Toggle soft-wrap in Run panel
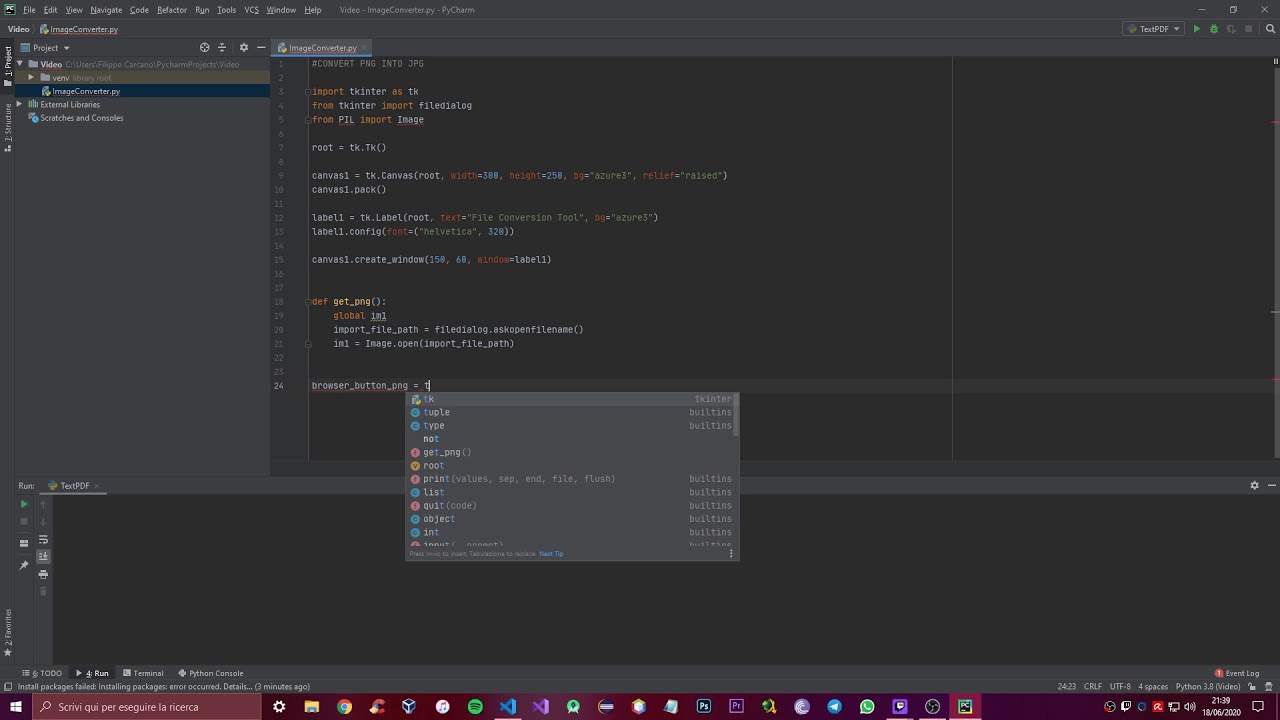1280x720 pixels. (x=43, y=540)
